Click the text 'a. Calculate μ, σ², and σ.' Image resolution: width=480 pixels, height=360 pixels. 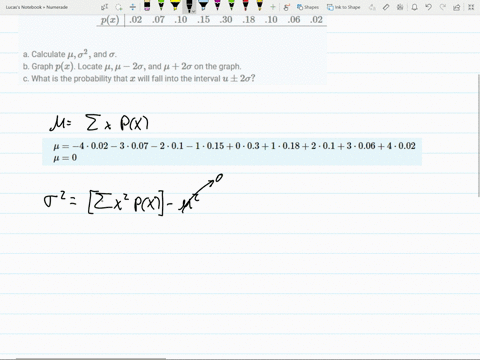(x=70, y=54)
